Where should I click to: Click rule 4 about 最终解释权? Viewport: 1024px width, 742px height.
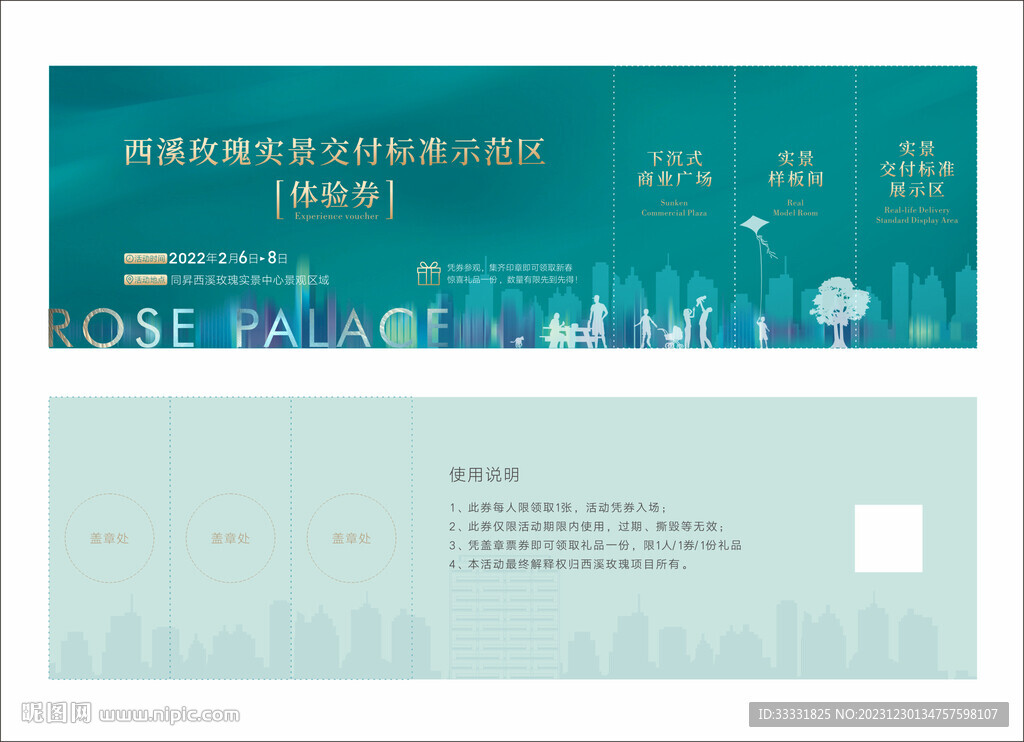[x=569, y=564]
